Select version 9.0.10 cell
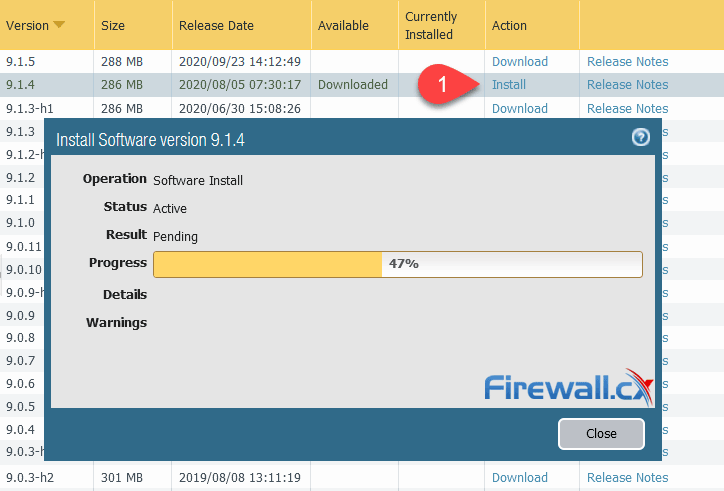724x491 pixels. tap(24, 269)
